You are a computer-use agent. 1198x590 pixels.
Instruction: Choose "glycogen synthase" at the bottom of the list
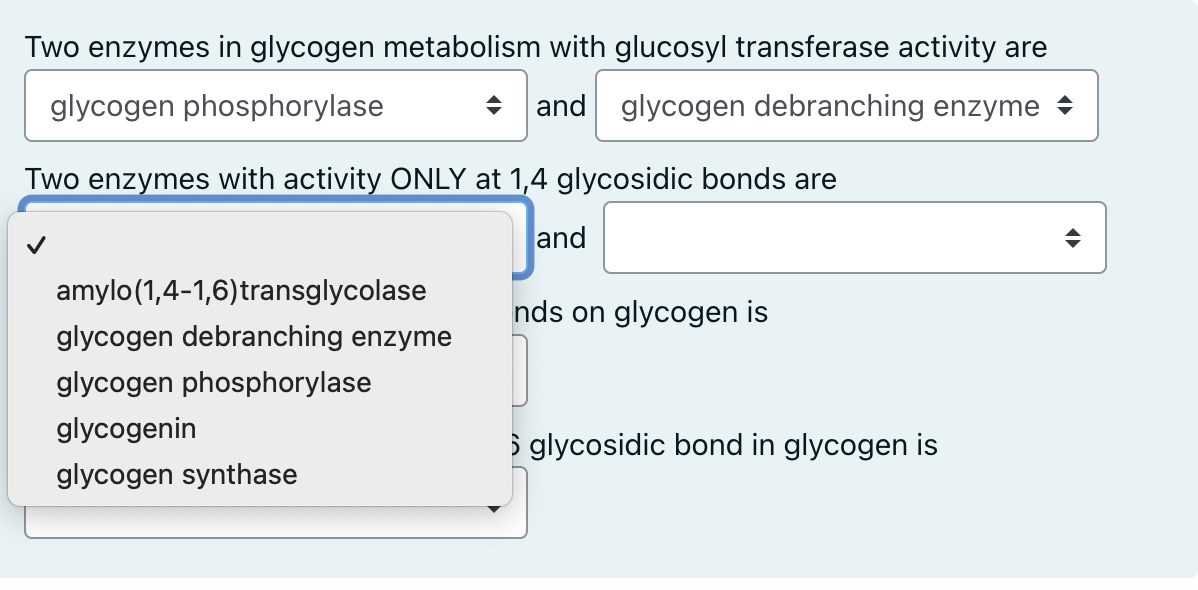pyautogui.click(x=176, y=474)
